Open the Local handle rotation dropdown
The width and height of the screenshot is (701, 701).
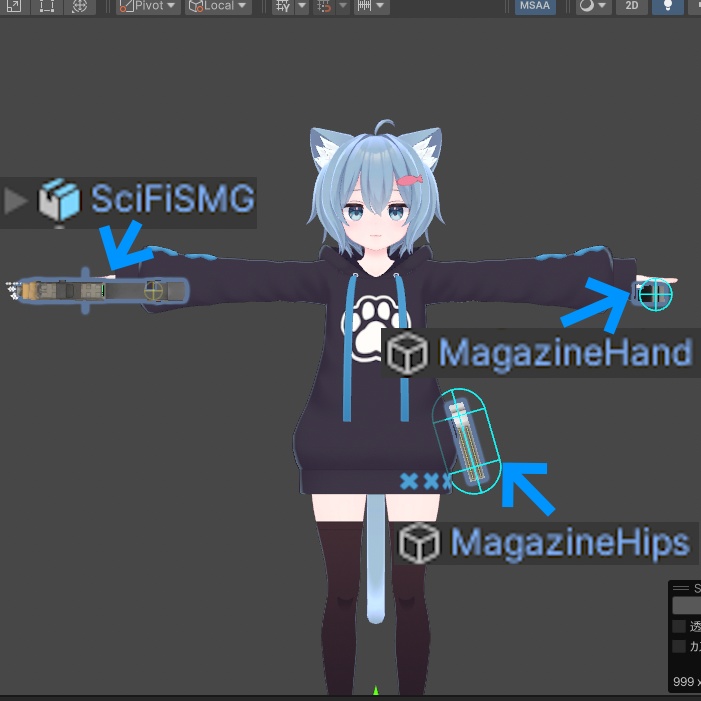tap(218, 6)
